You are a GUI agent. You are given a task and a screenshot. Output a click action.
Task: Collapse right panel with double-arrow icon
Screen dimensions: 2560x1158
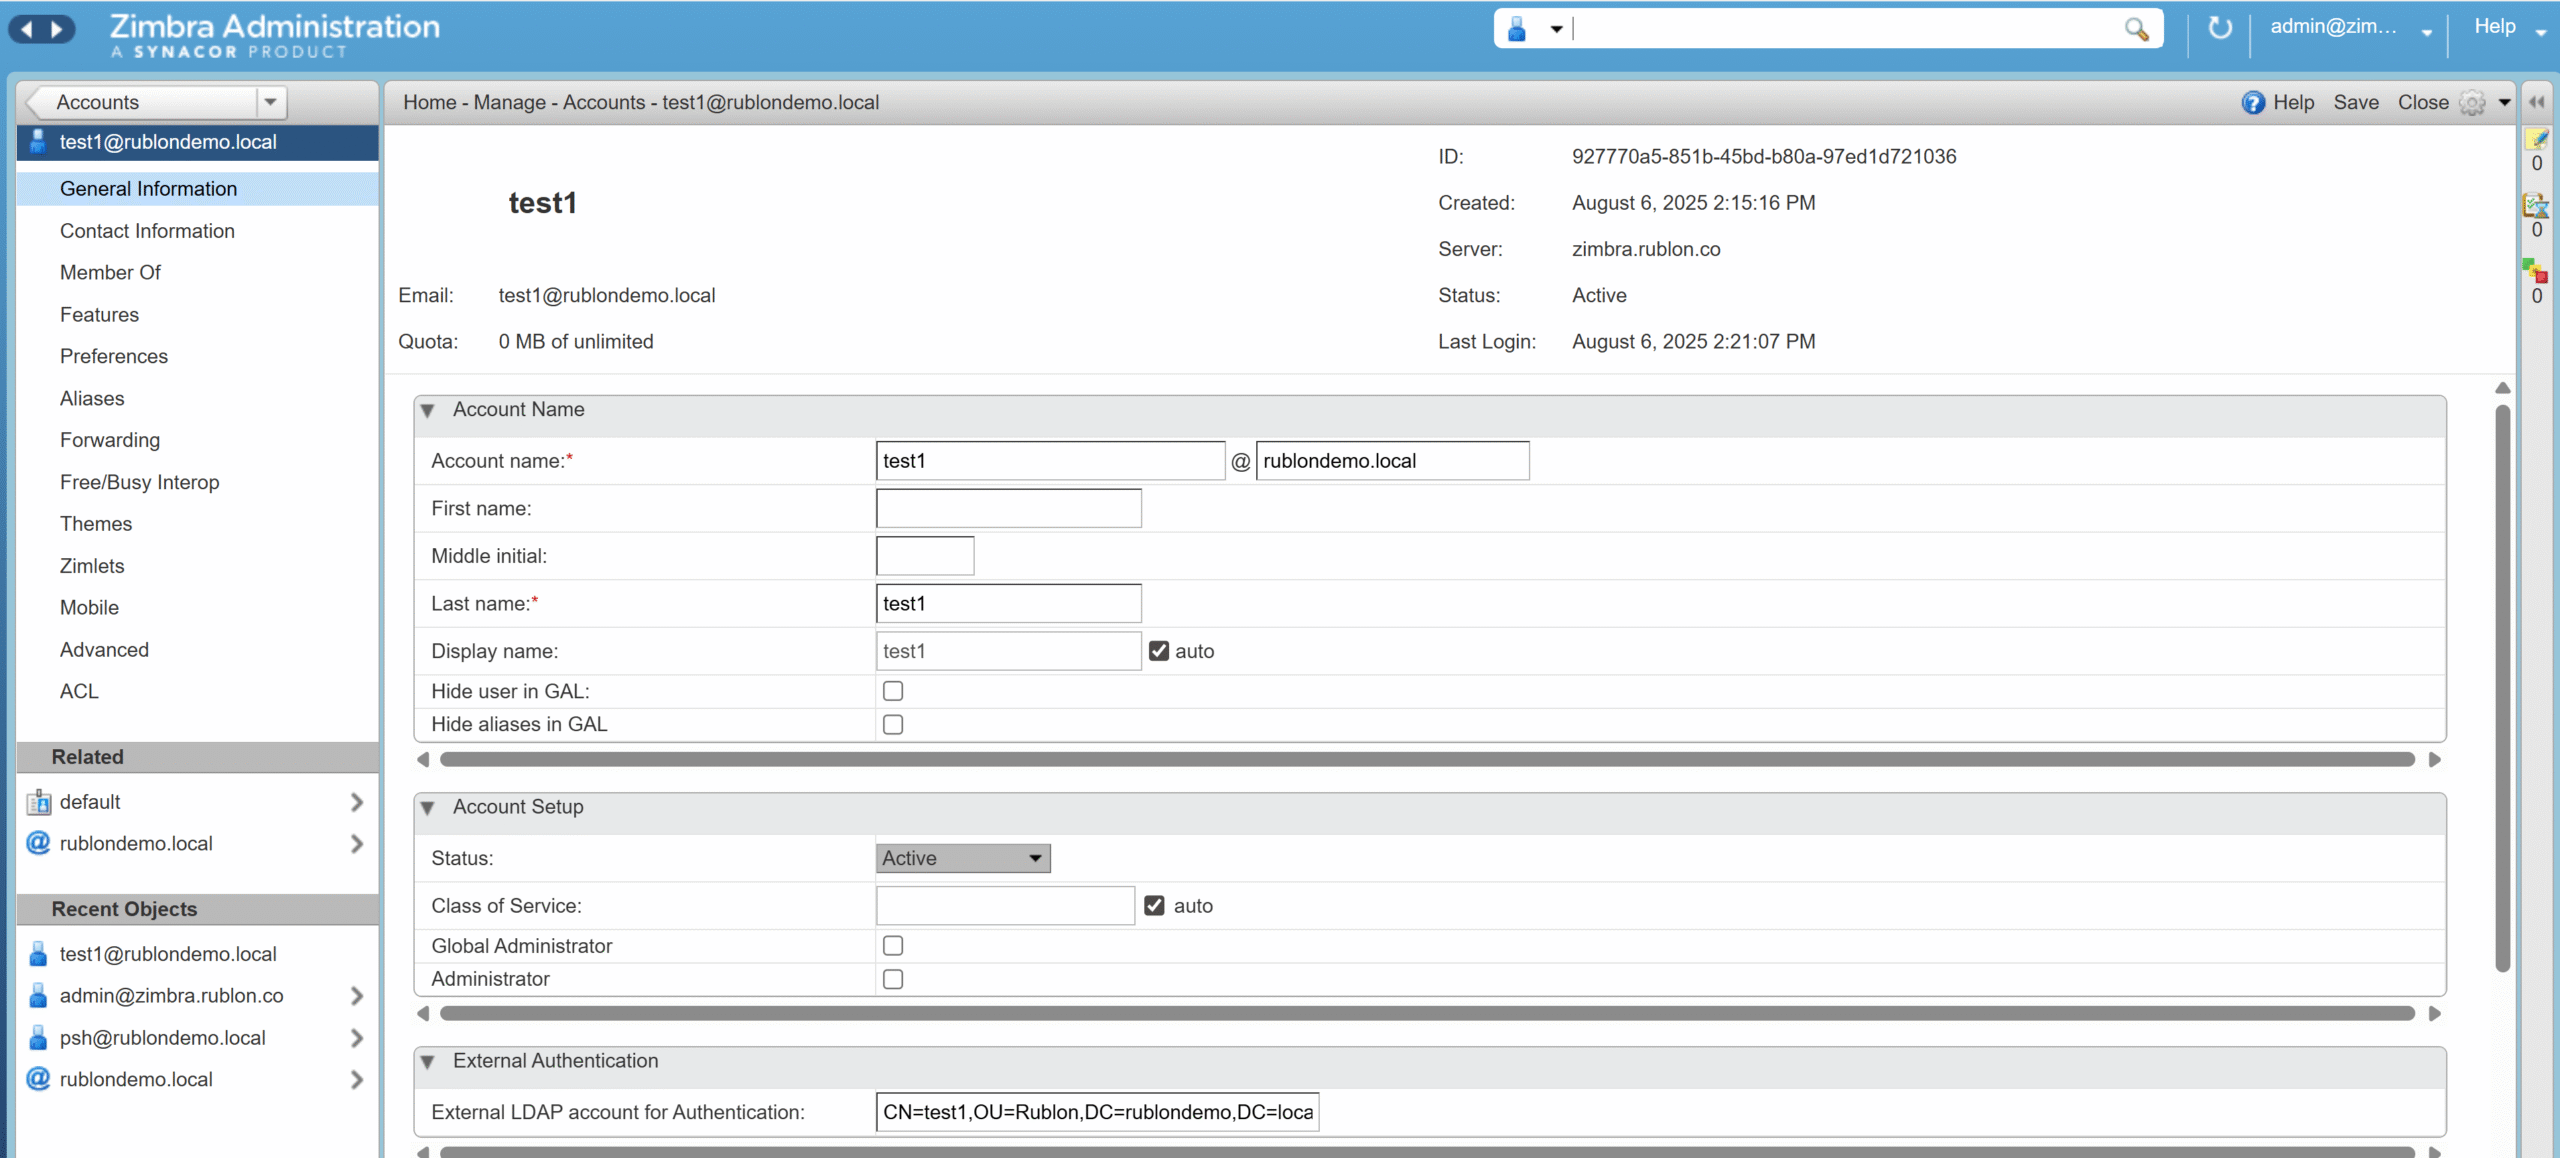tap(2537, 102)
